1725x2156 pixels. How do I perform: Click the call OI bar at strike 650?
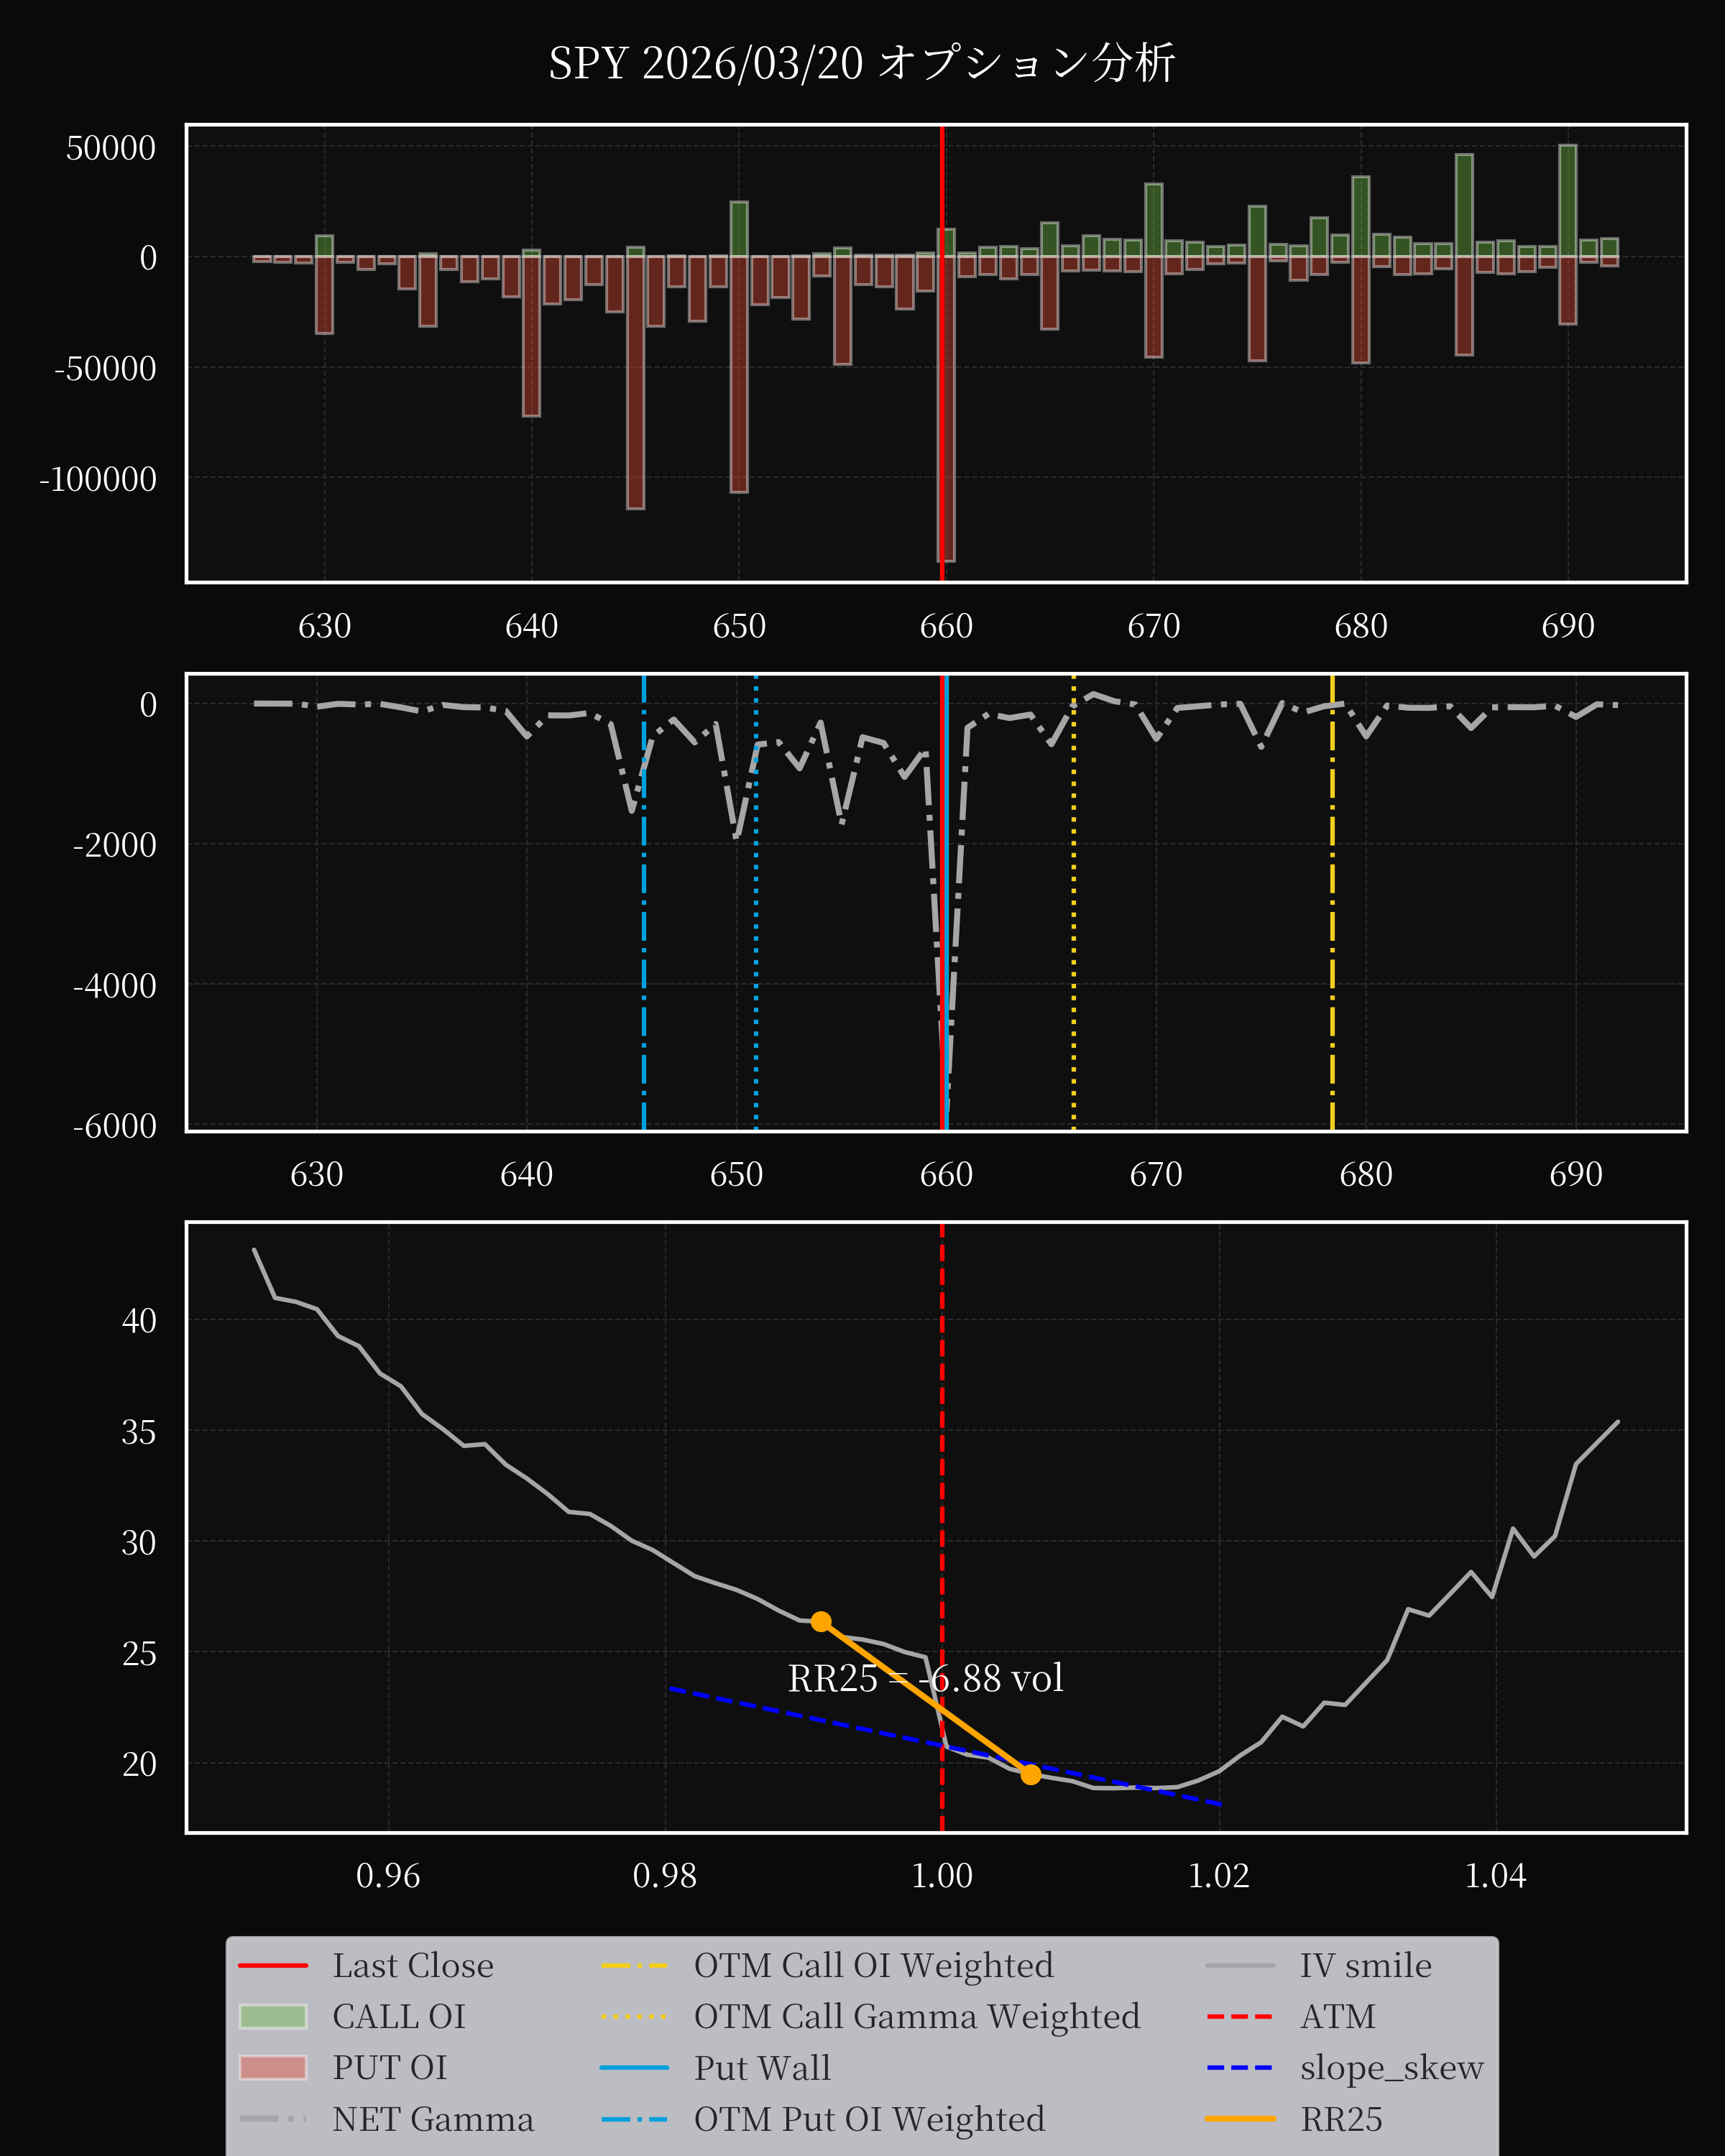[739, 229]
